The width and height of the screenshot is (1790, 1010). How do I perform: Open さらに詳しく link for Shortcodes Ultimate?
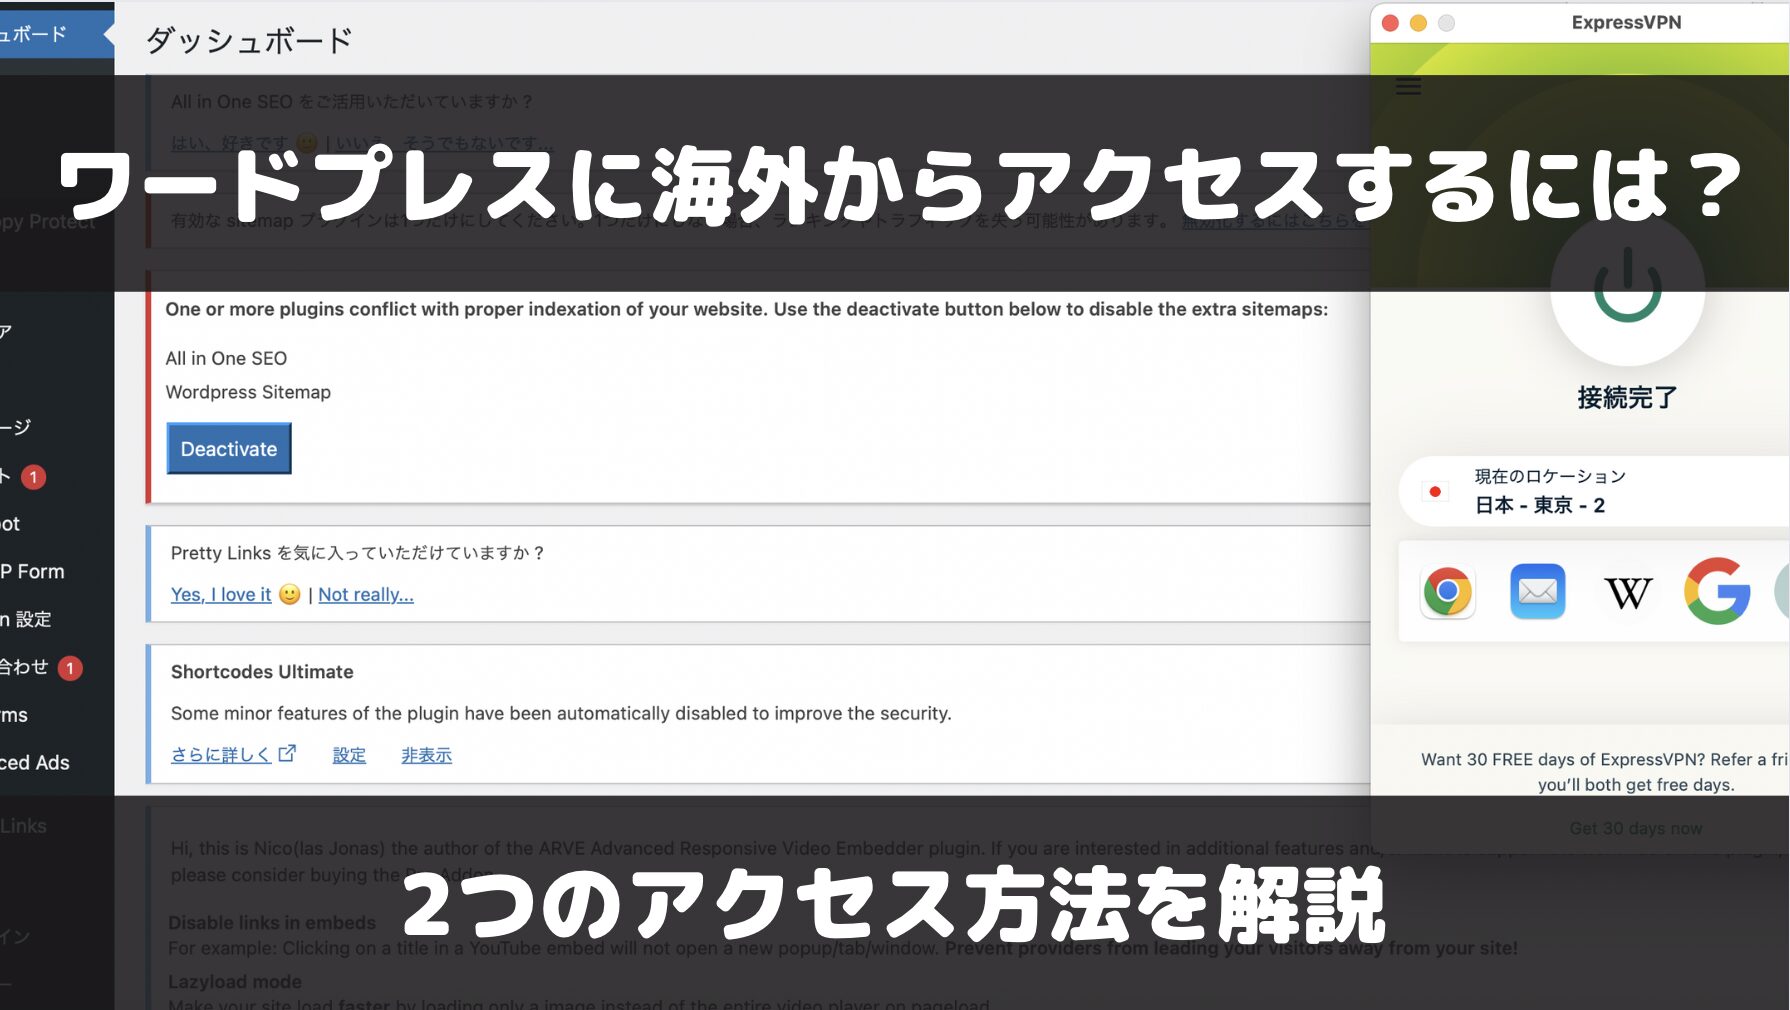click(221, 755)
